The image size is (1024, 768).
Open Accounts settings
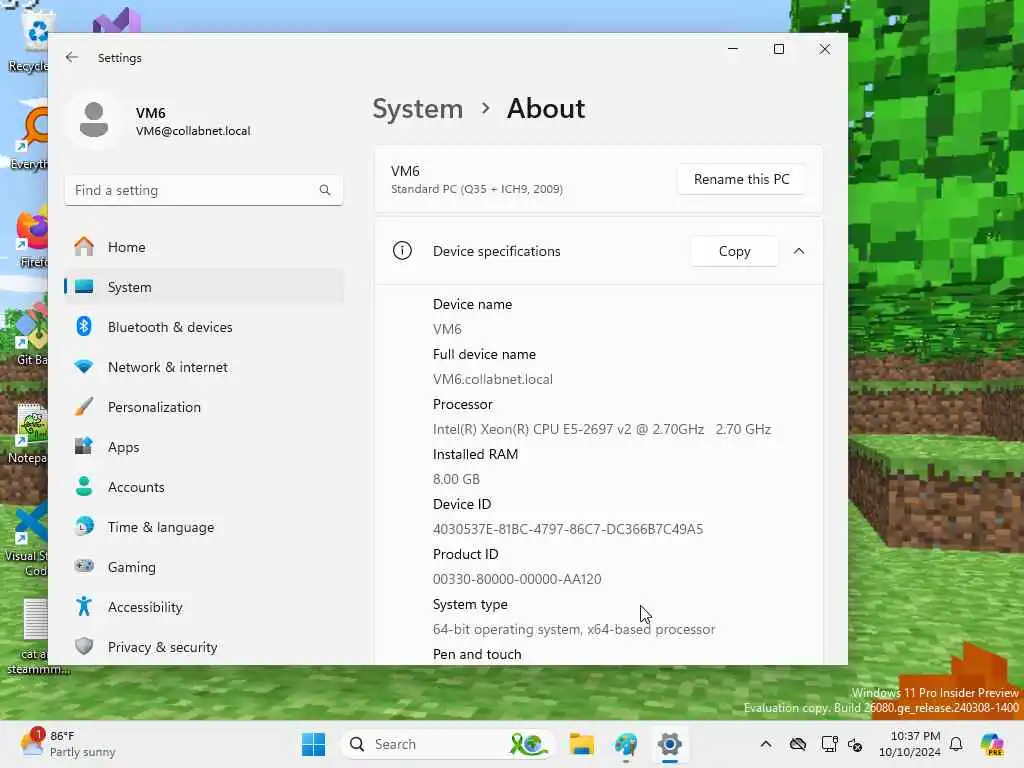(x=204, y=487)
